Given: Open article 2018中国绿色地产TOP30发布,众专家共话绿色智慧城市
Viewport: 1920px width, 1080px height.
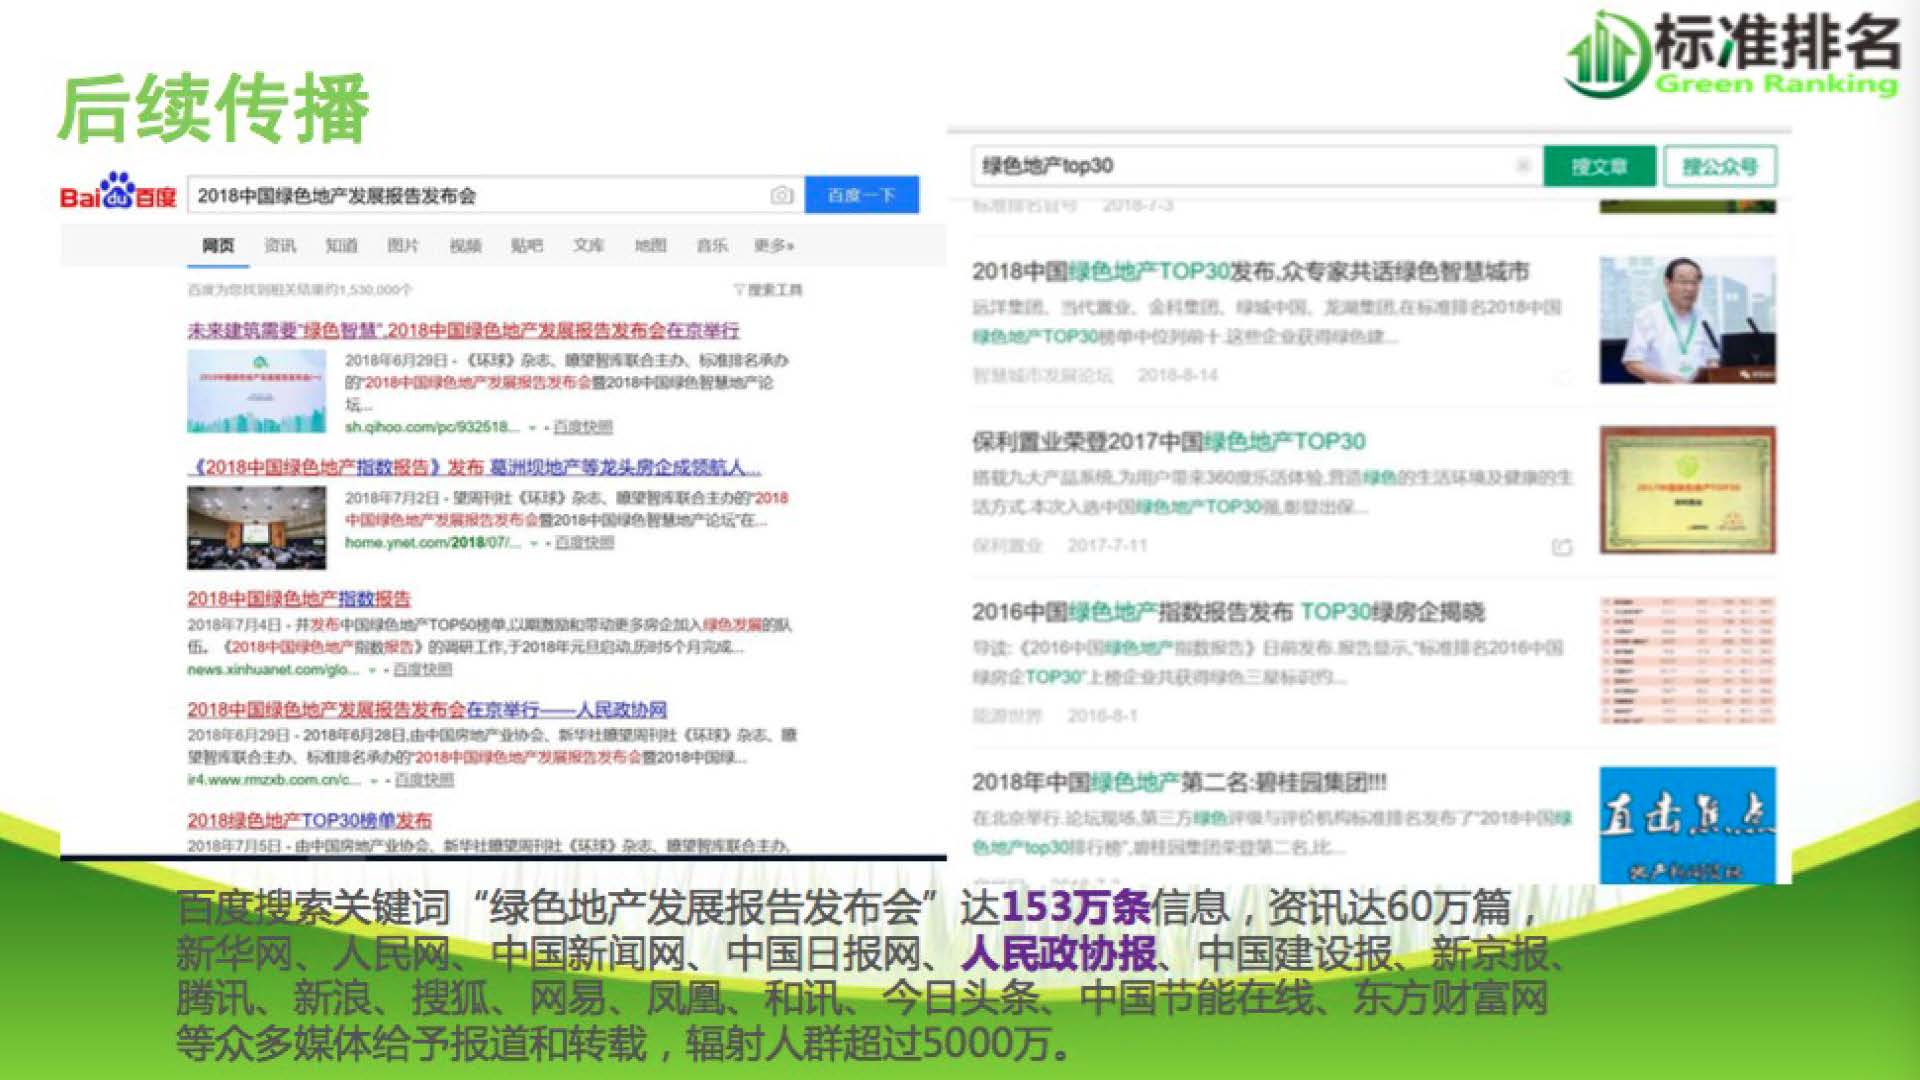Looking at the screenshot, I should tap(1251, 271).
